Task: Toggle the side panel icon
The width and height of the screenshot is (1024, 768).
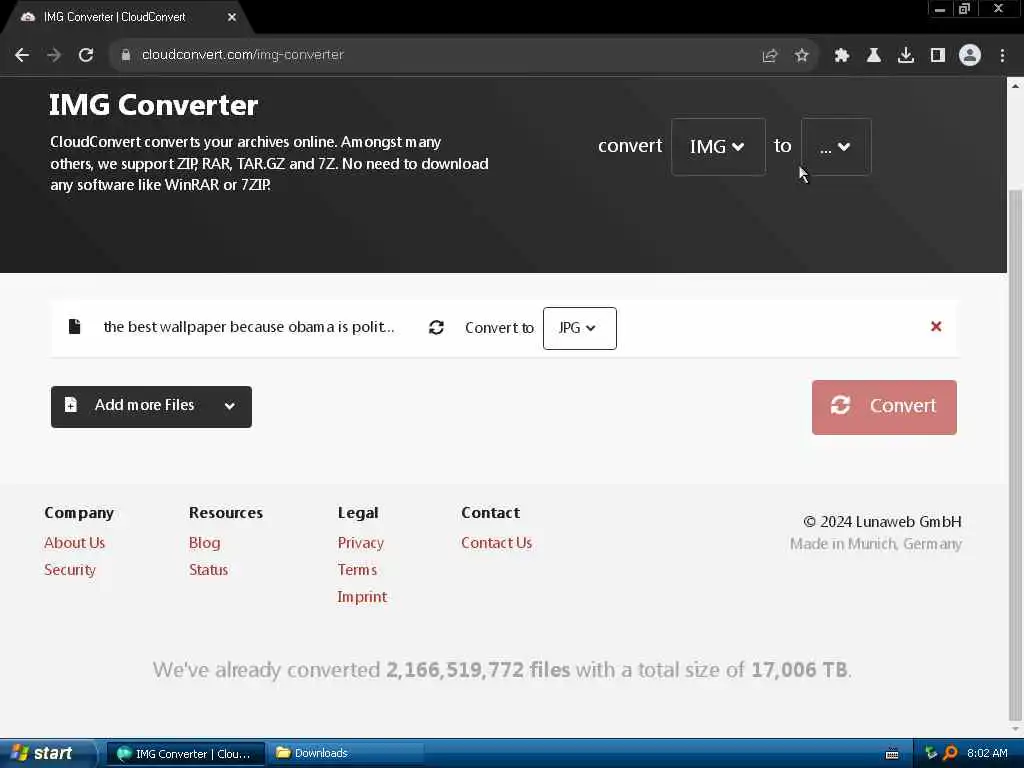Action: (938, 56)
